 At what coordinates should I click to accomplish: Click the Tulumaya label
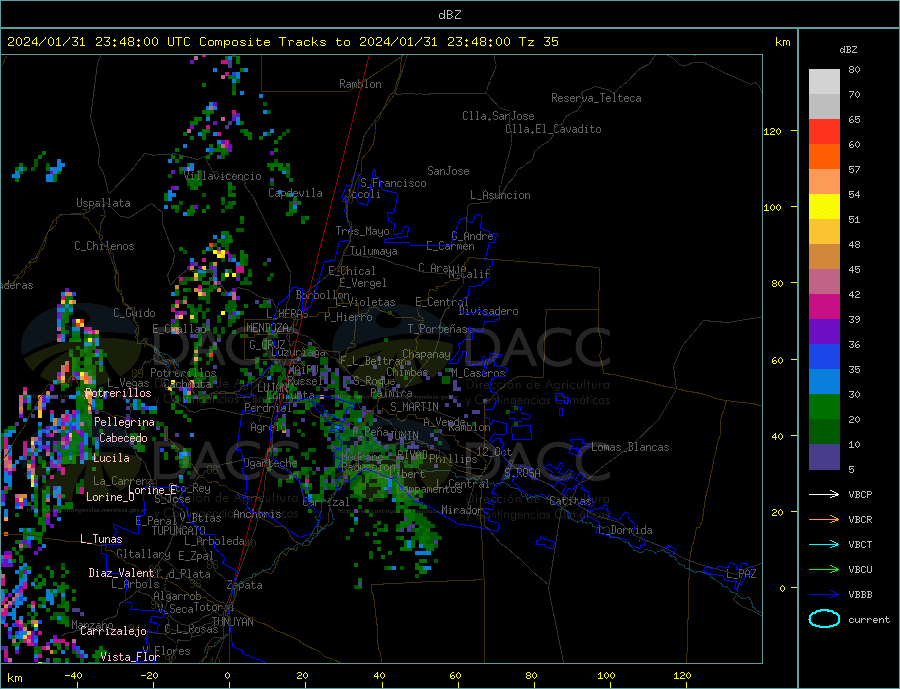[x=374, y=251]
